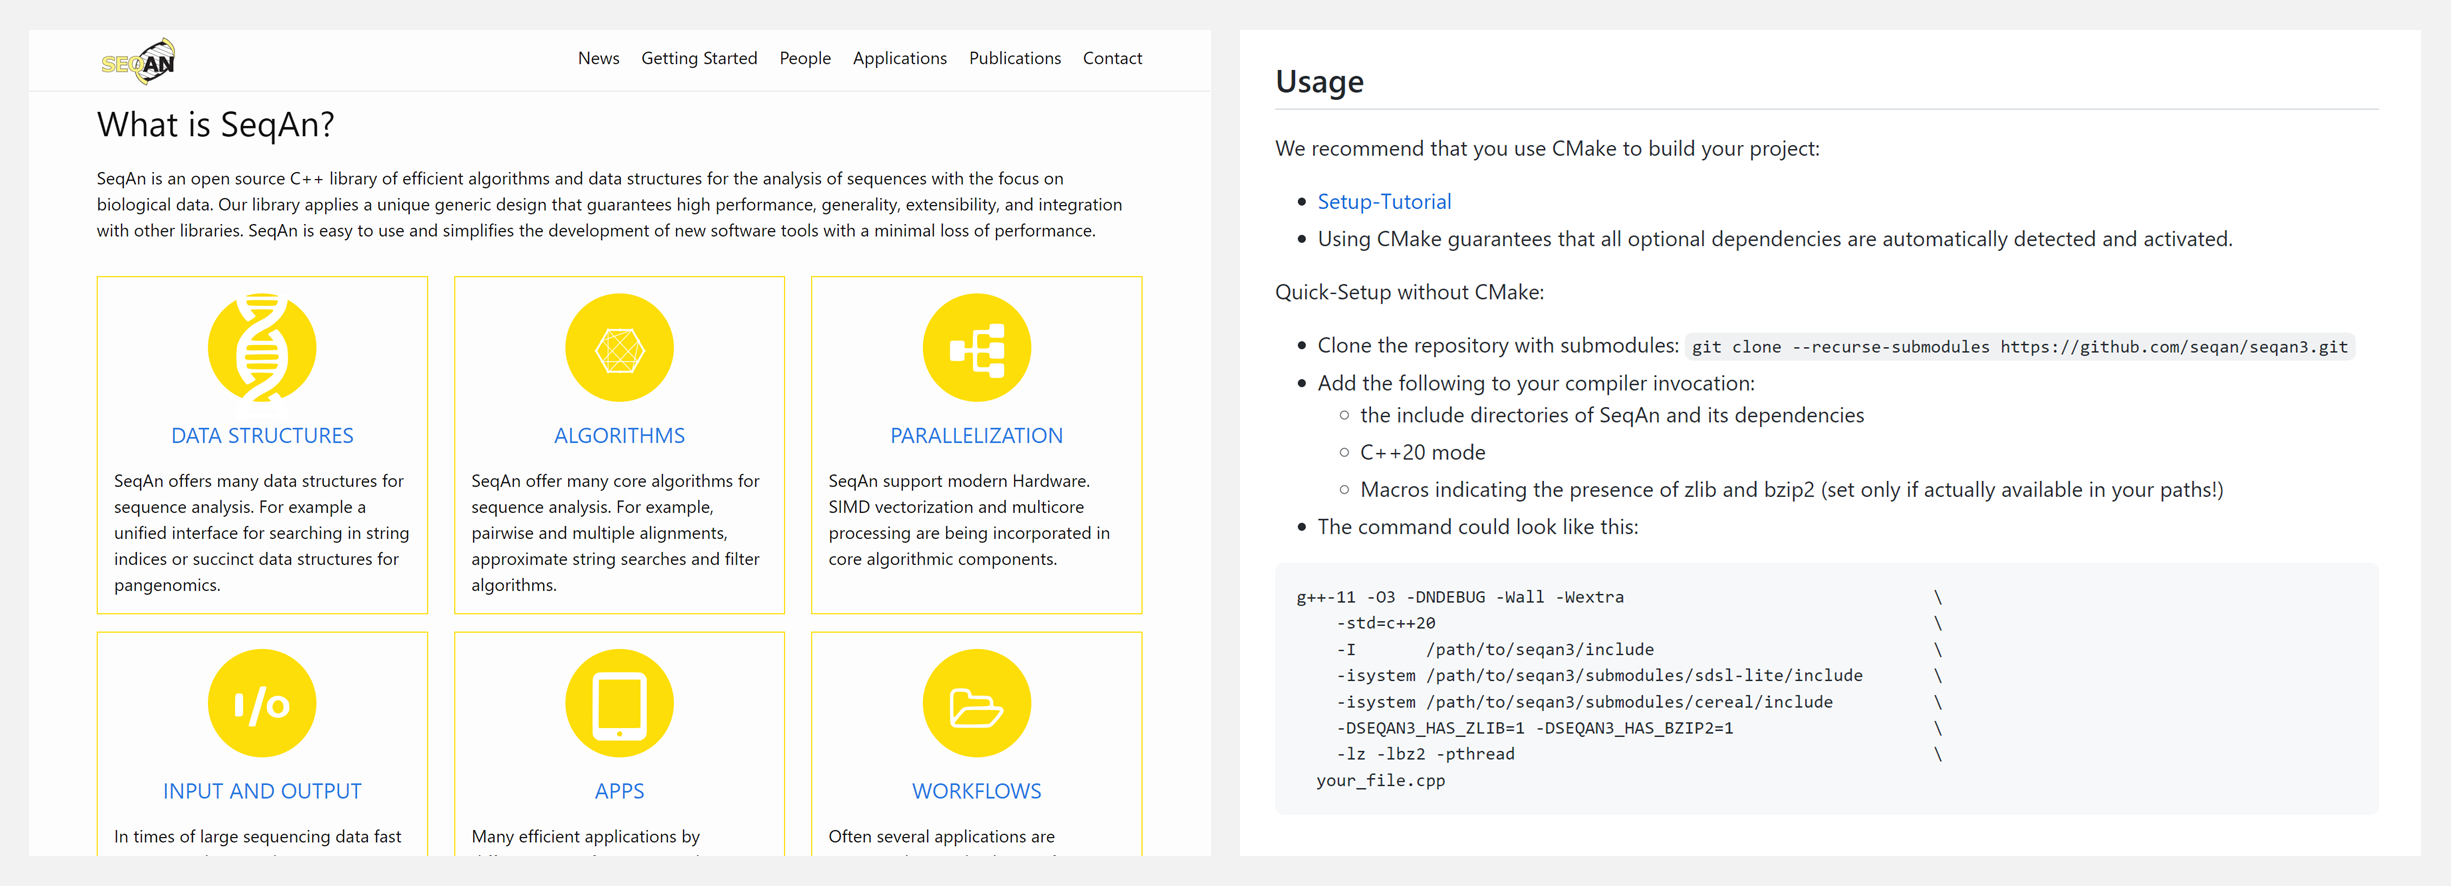
Task: Follow the Setup-Tutorial link
Action: 1384,201
